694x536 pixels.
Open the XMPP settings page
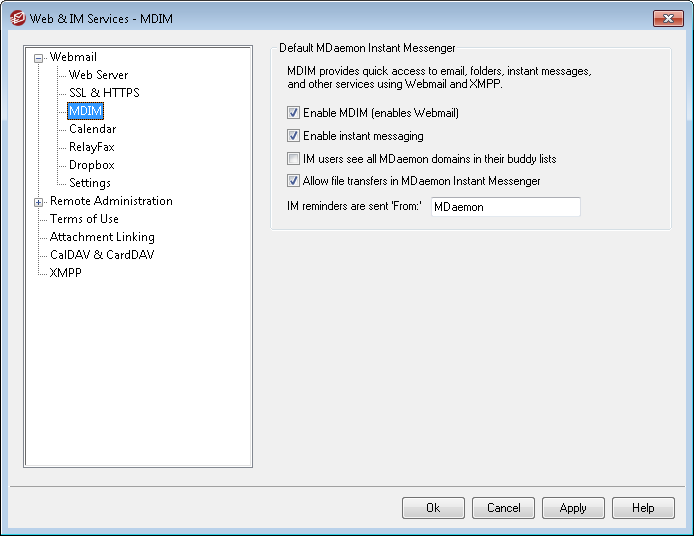coord(66,273)
